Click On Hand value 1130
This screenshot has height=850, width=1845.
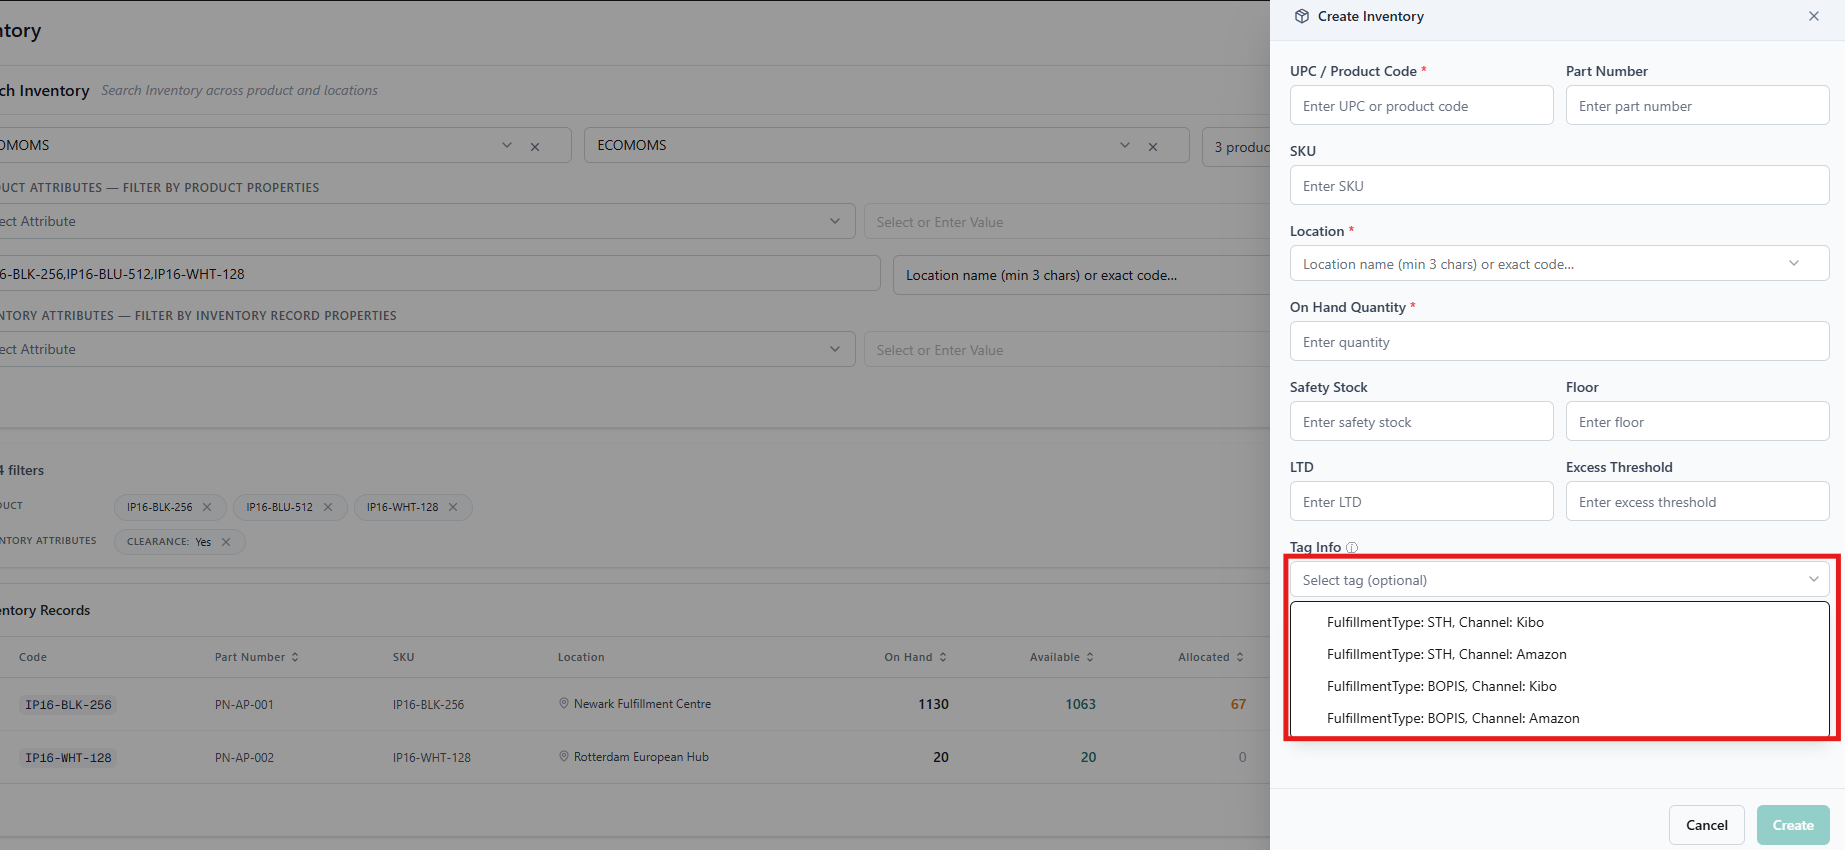(933, 704)
